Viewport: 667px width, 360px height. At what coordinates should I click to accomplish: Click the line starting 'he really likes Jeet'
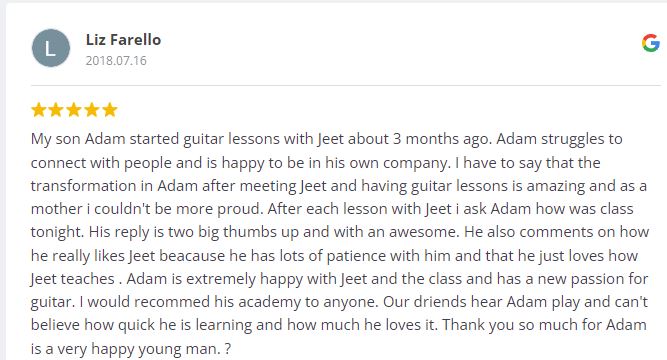click(x=334, y=256)
